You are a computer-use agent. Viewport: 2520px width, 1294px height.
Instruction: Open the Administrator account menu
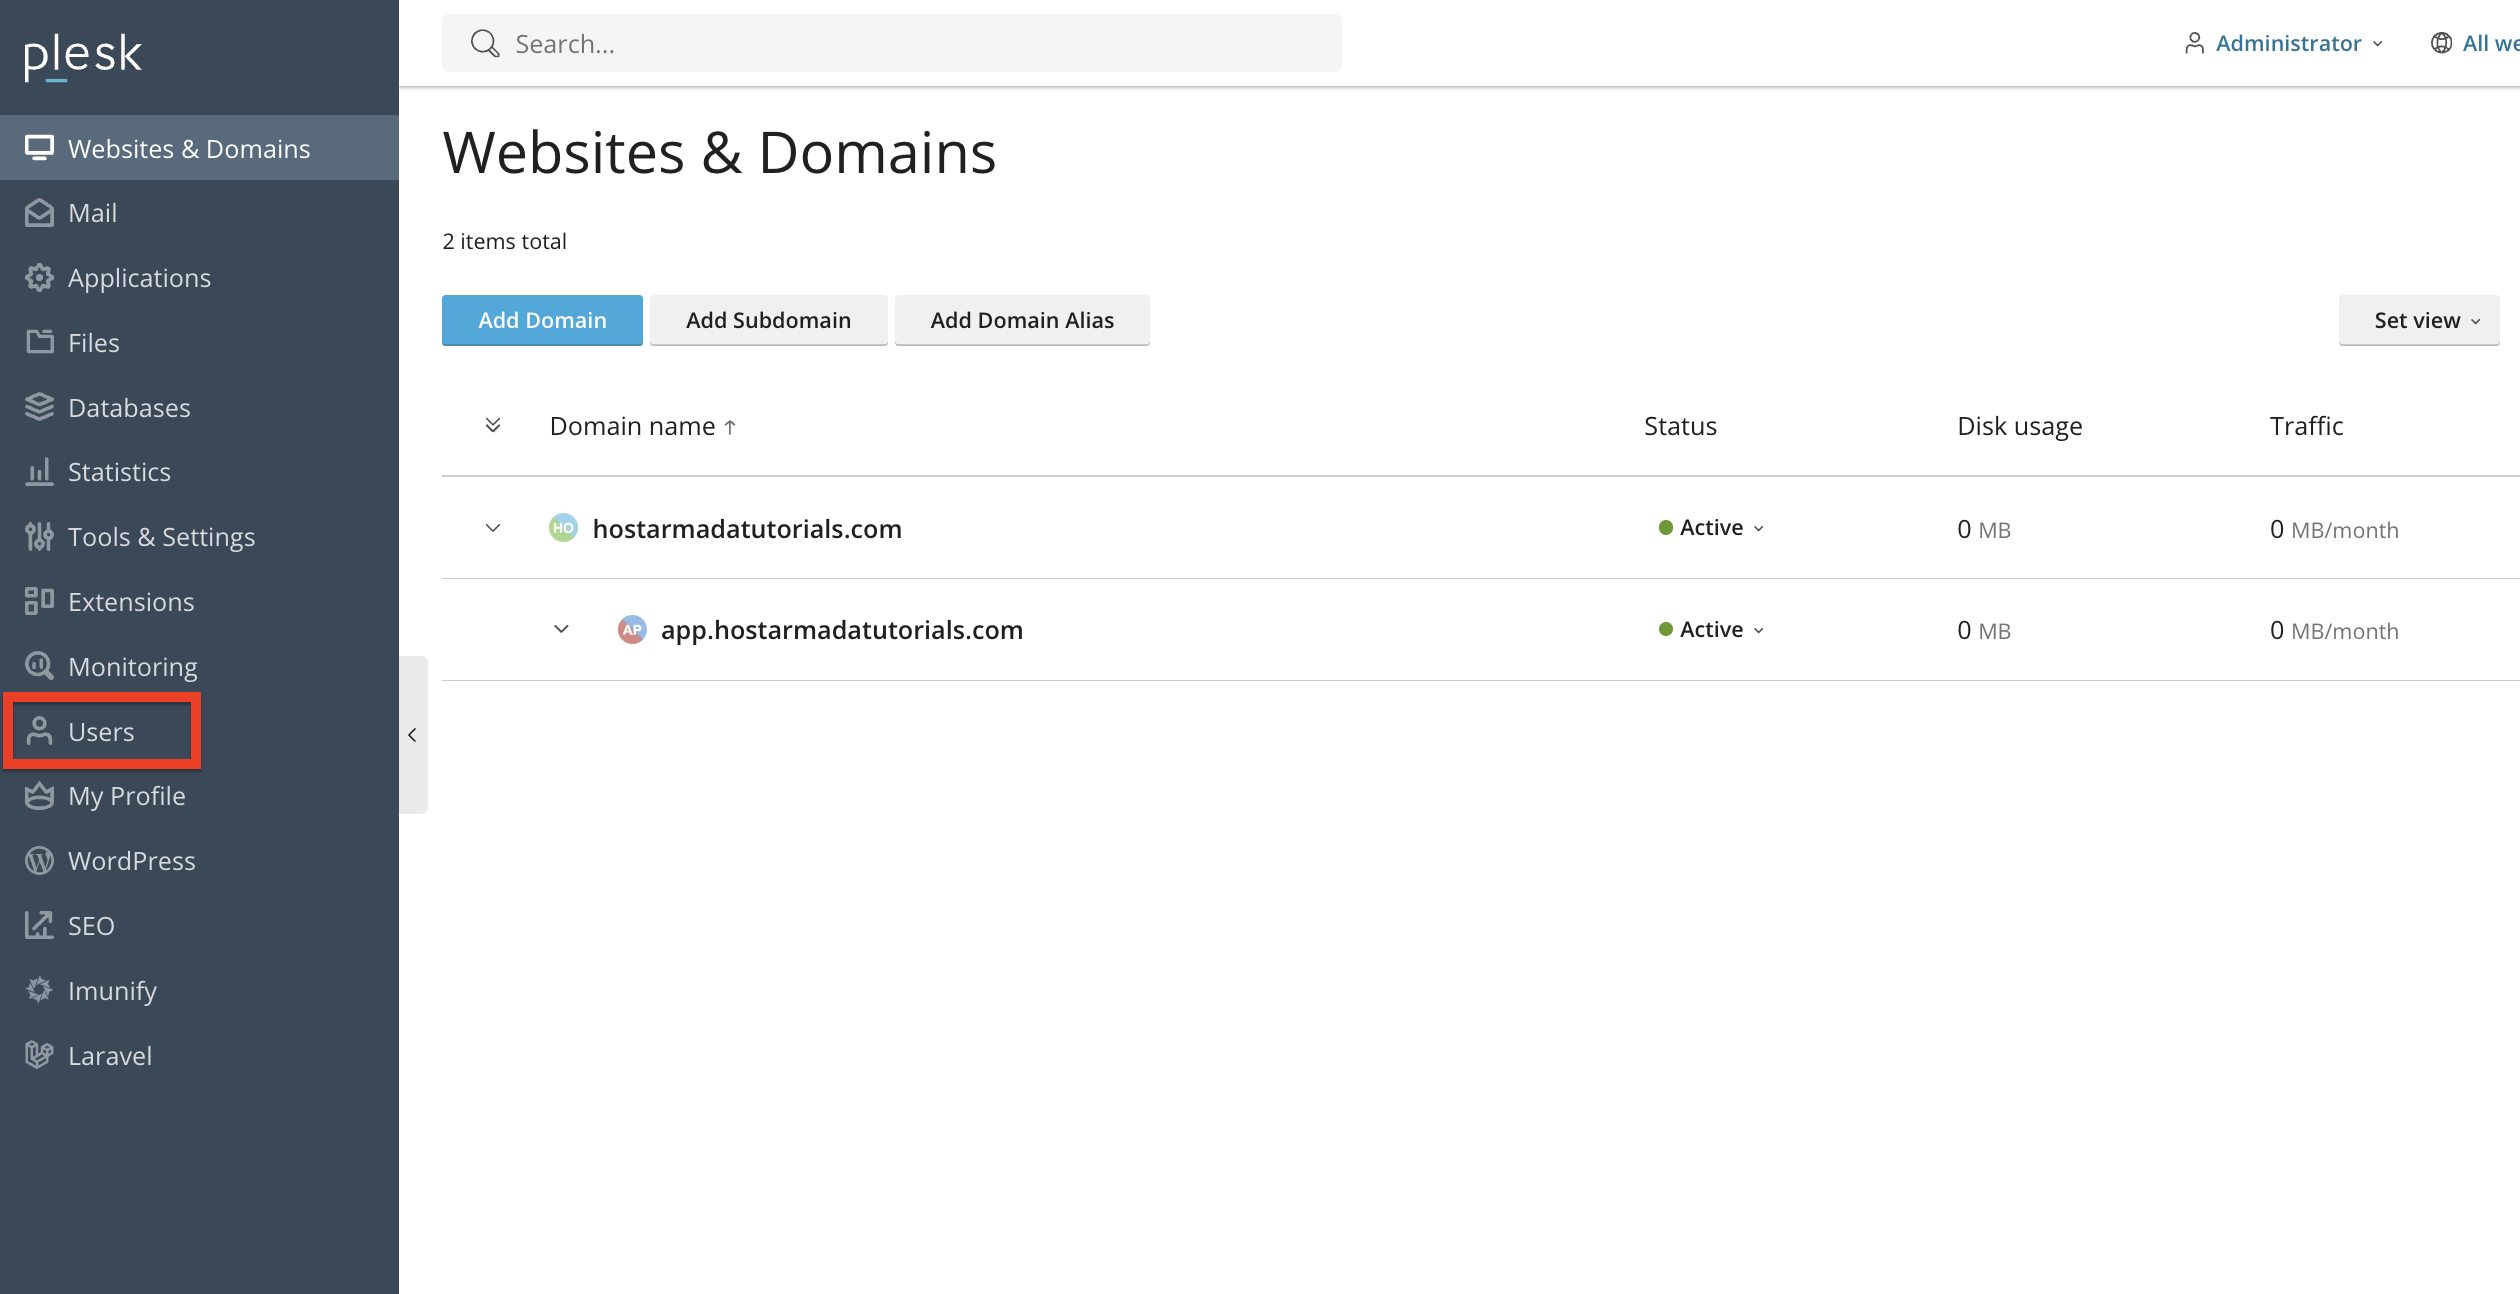tap(2284, 43)
